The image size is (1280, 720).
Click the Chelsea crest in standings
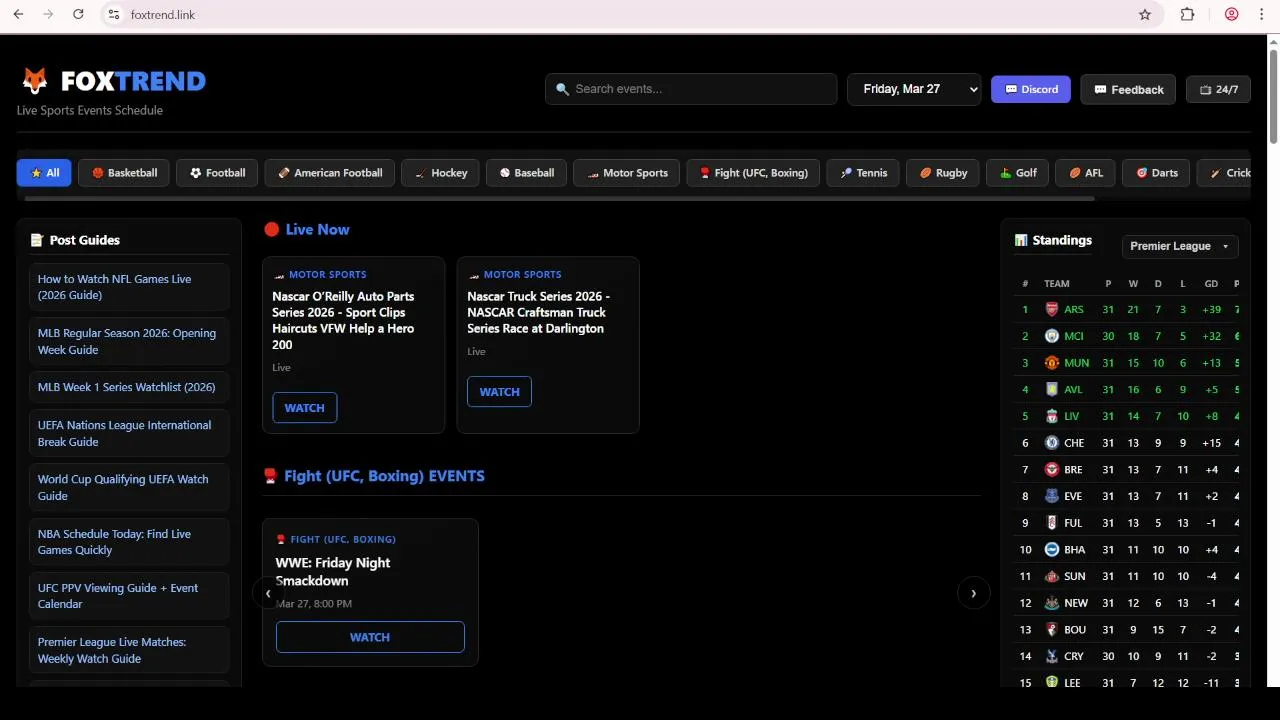point(1052,443)
